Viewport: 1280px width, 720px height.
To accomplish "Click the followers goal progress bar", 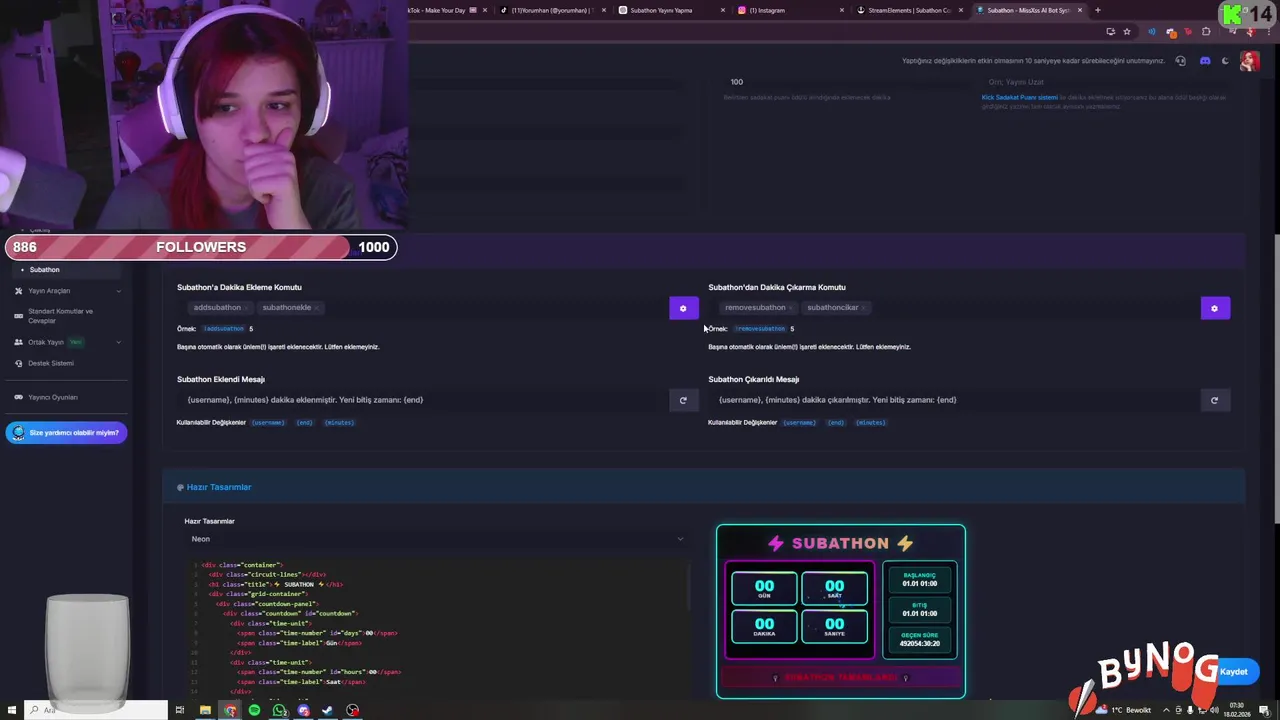I will (x=201, y=247).
